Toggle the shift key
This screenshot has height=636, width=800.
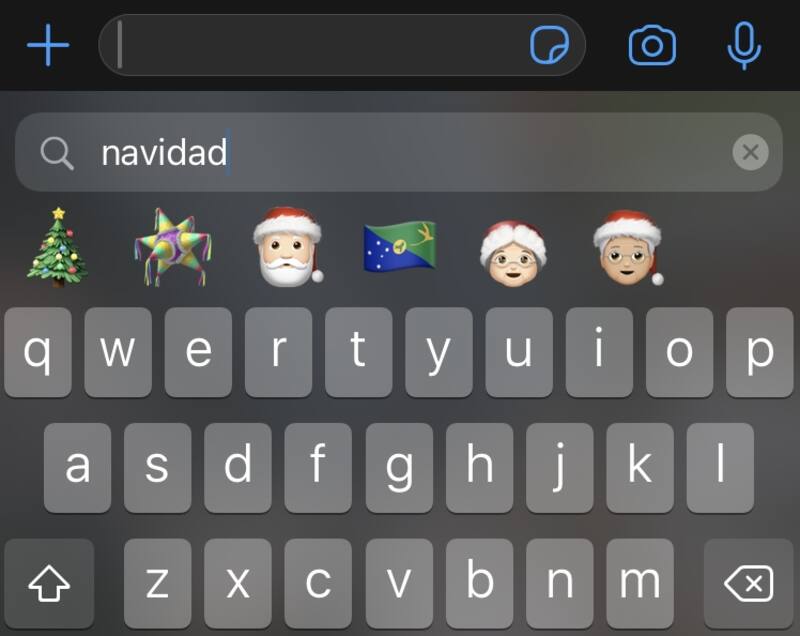49,583
